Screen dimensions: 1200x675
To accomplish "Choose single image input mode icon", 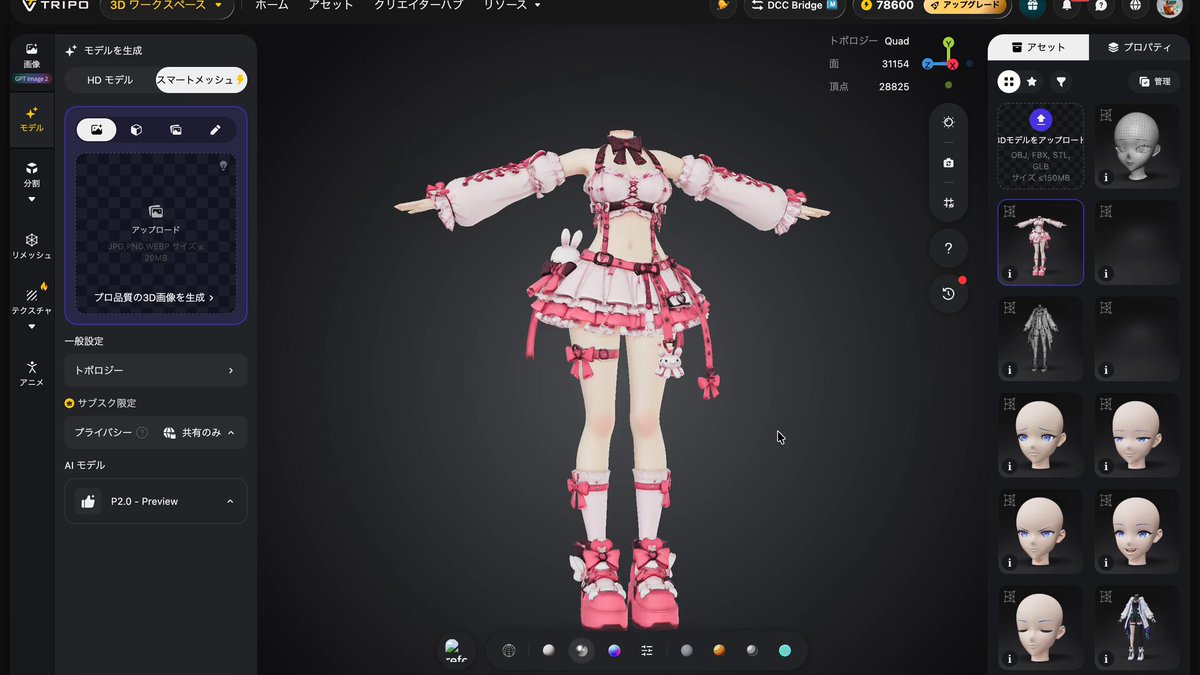I will point(97,129).
